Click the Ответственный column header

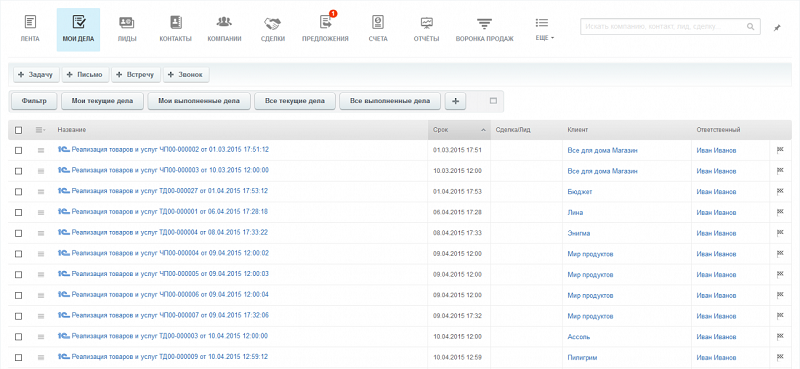(718, 130)
